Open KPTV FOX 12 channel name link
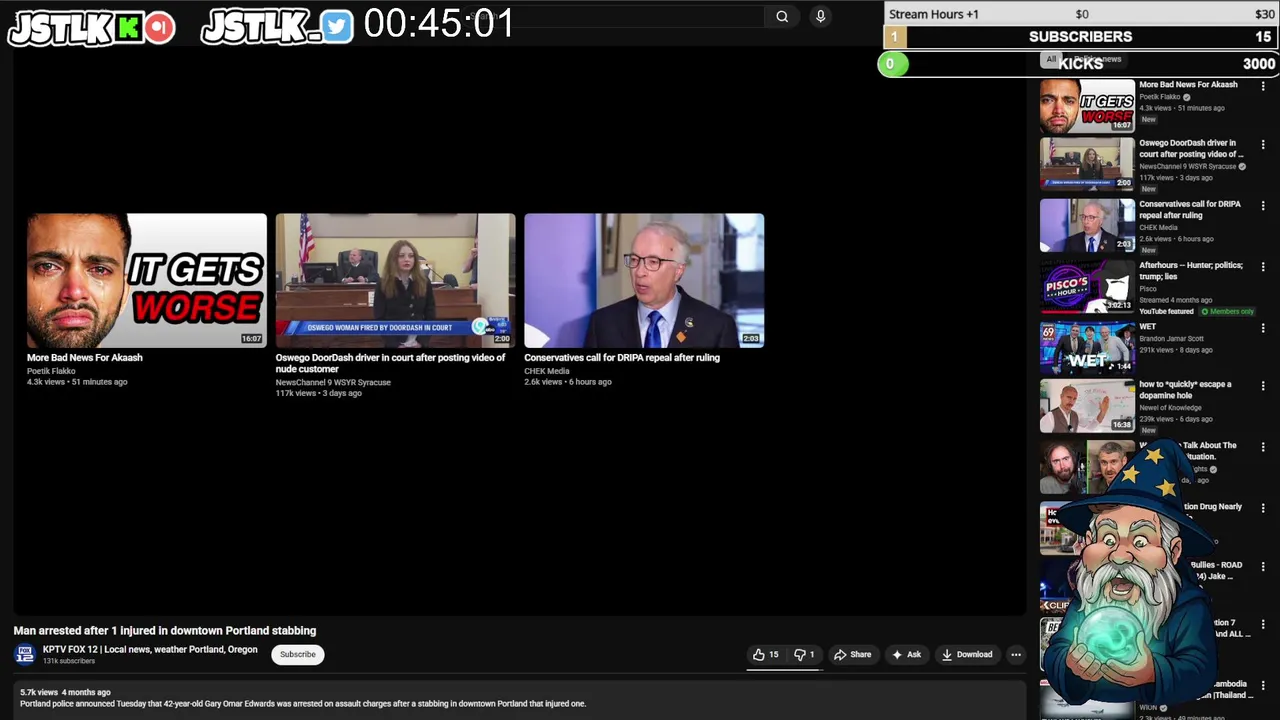 [x=150, y=649]
